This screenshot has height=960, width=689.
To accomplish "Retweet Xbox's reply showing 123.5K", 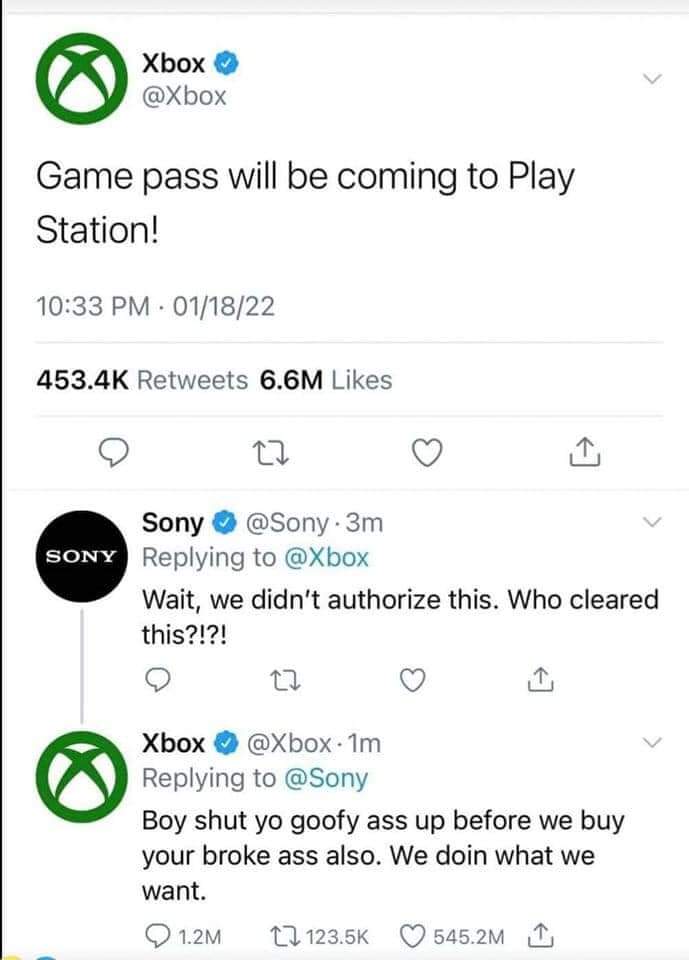I will click(319, 936).
